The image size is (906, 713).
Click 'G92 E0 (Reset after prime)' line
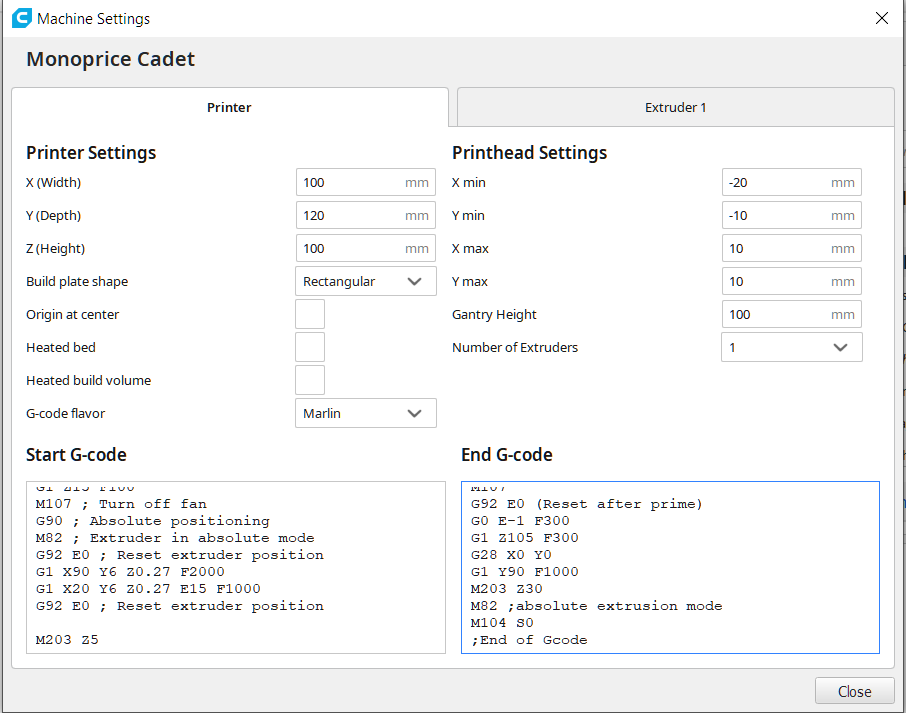point(586,504)
